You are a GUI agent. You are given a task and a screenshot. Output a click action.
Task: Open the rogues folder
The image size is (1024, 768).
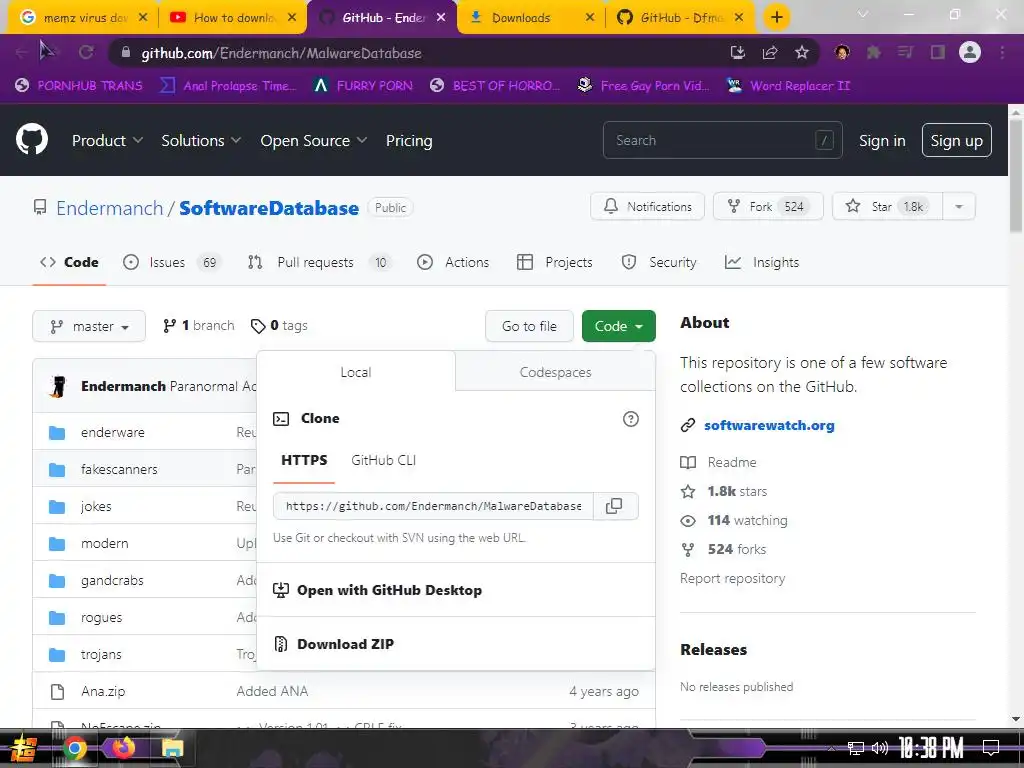click(x=101, y=617)
